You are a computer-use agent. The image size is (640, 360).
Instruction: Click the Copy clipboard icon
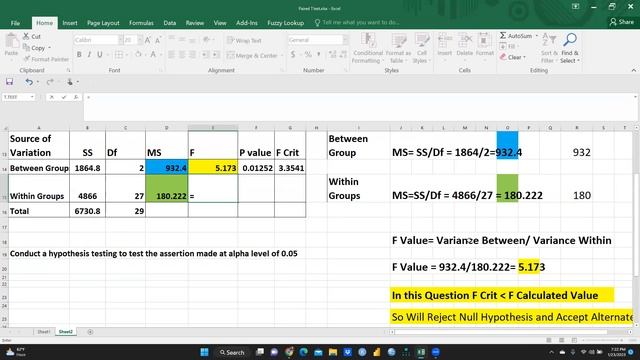click(x=26, y=48)
